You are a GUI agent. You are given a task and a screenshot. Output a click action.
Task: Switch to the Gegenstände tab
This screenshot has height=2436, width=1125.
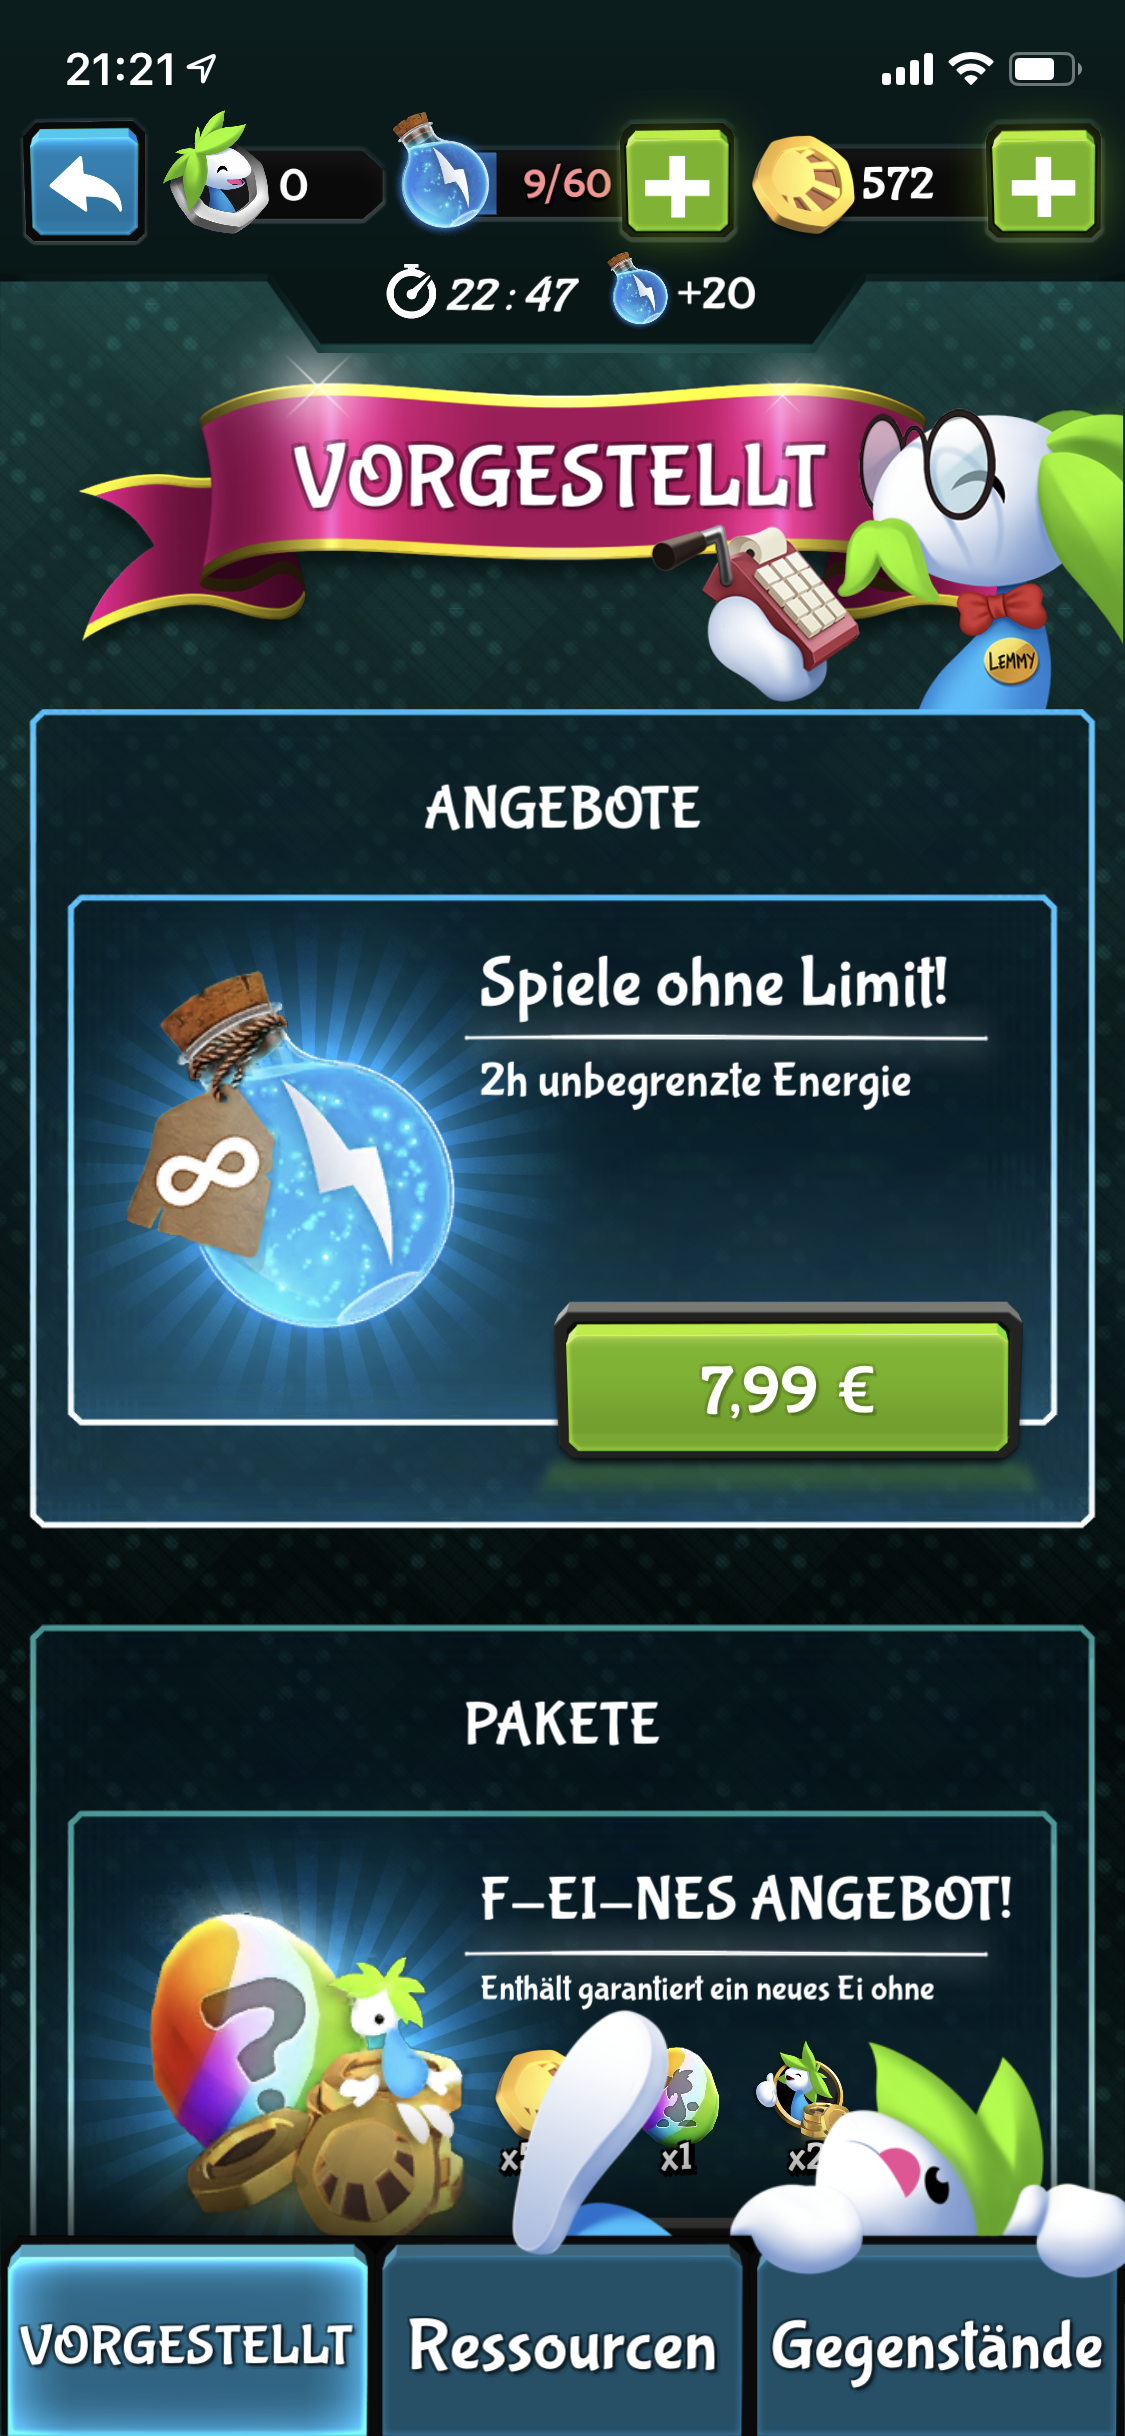pos(937,2343)
